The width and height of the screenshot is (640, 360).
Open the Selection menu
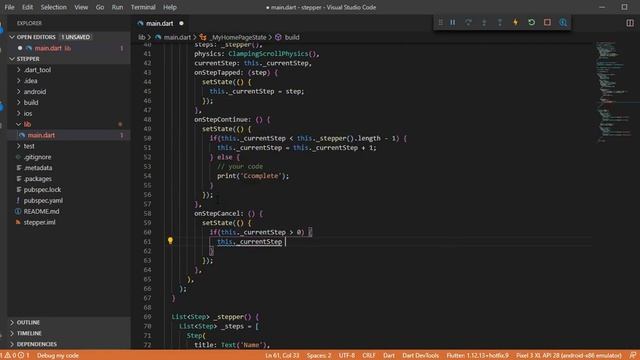click(53, 7)
